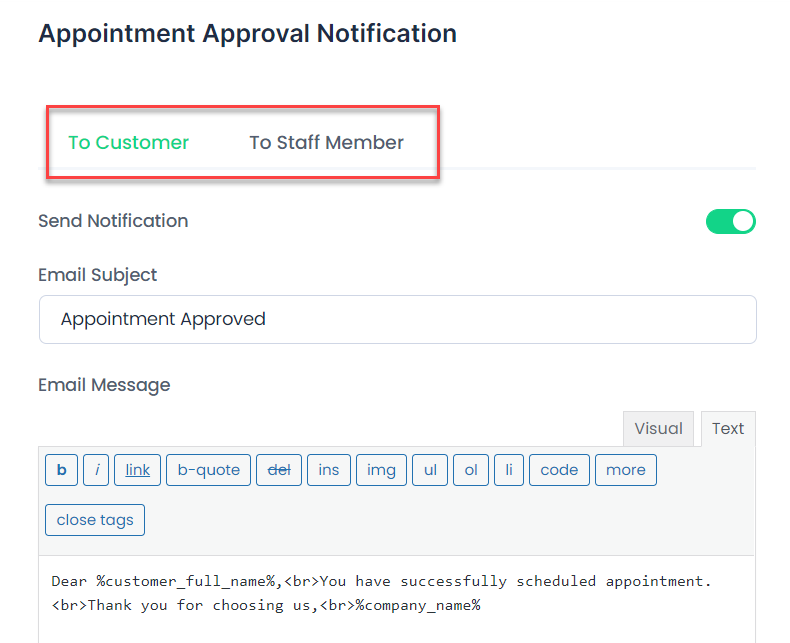The image size is (790, 643).
Task: Click the Appointment Approval Notification heading
Action: (248, 34)
